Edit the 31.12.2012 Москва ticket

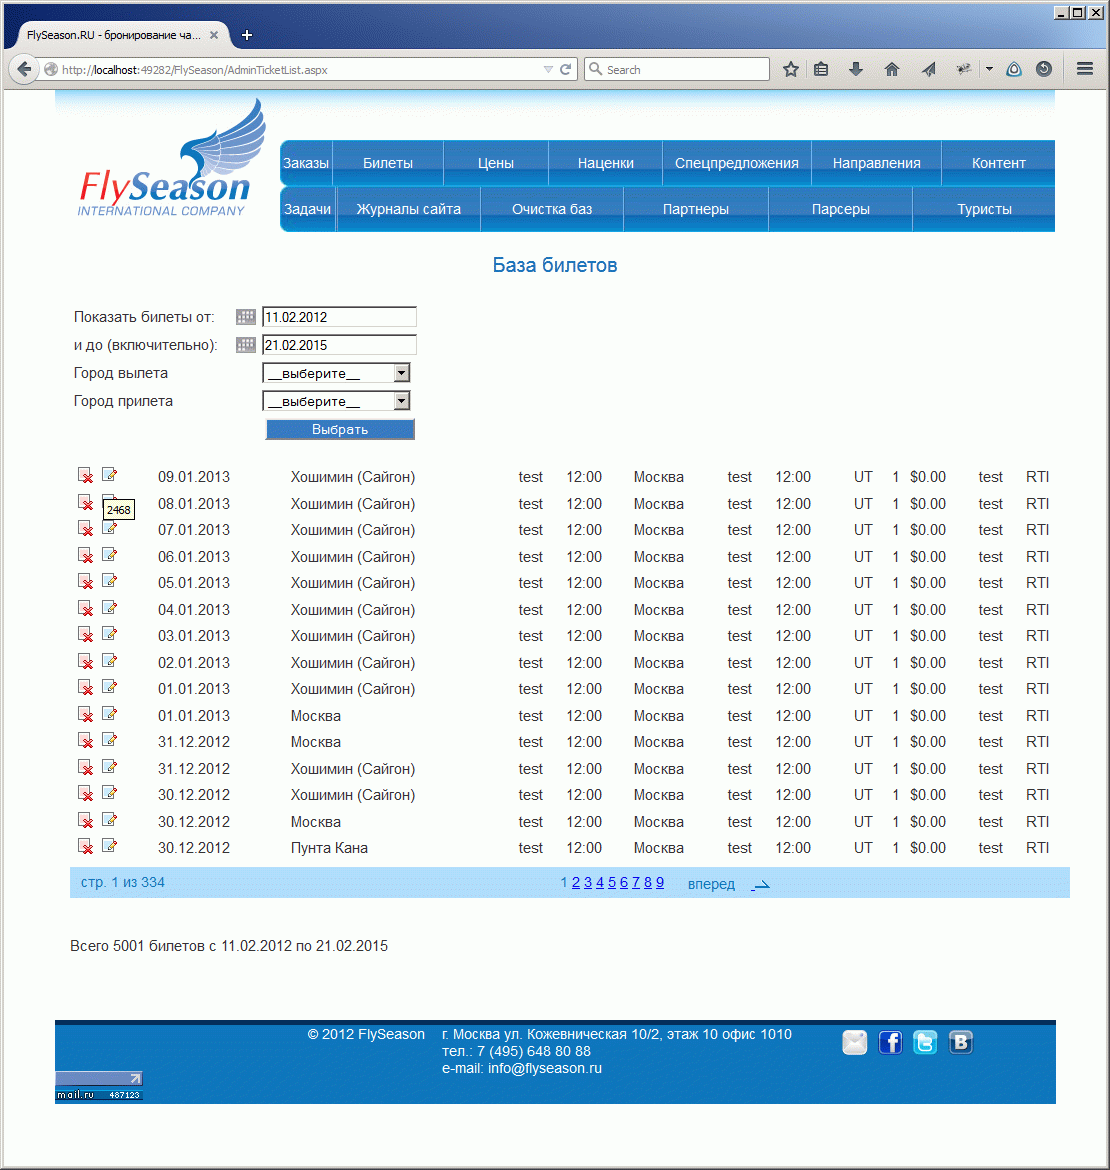[110, 739]
